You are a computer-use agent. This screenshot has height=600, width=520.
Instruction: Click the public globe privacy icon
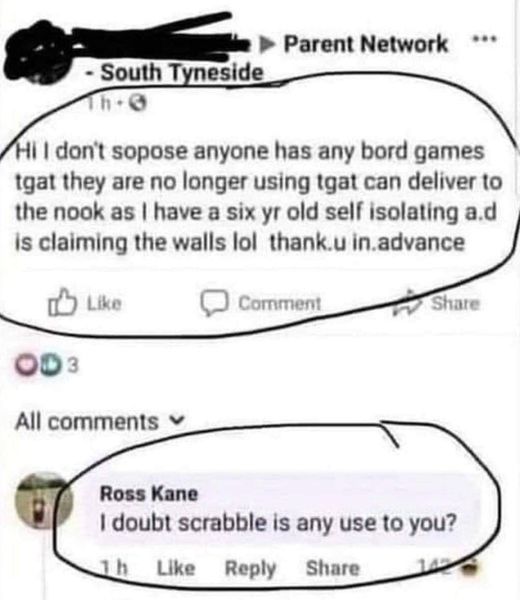pos(139,103)
